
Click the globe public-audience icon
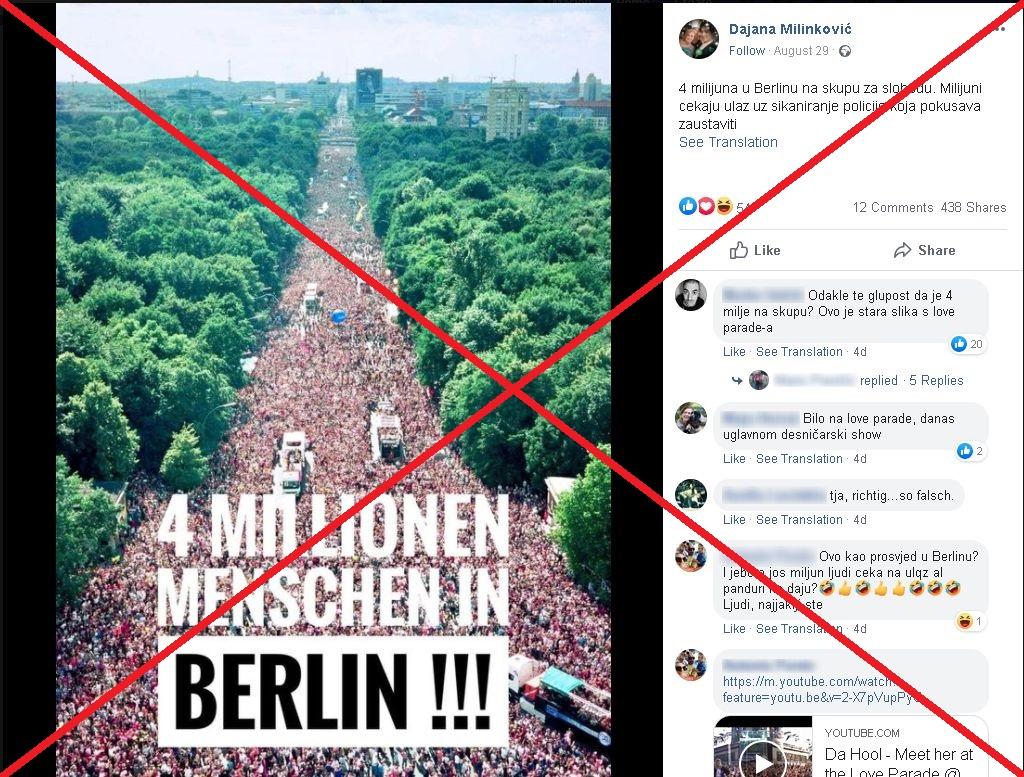tap(845, 51)
